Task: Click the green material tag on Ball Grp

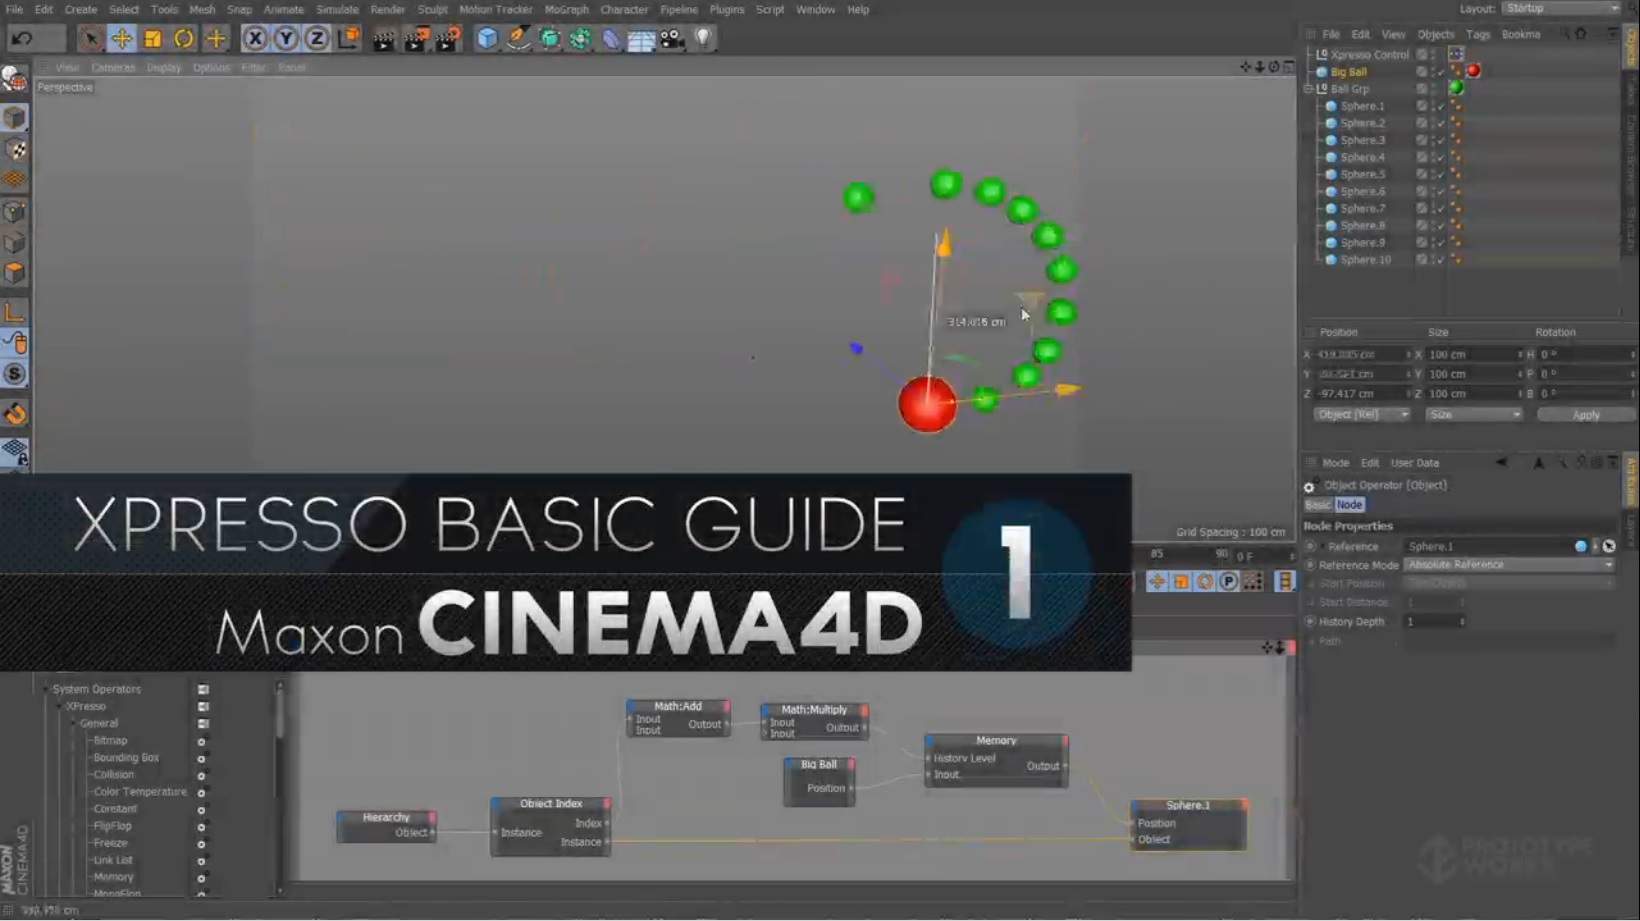Action: [1456, 88]
